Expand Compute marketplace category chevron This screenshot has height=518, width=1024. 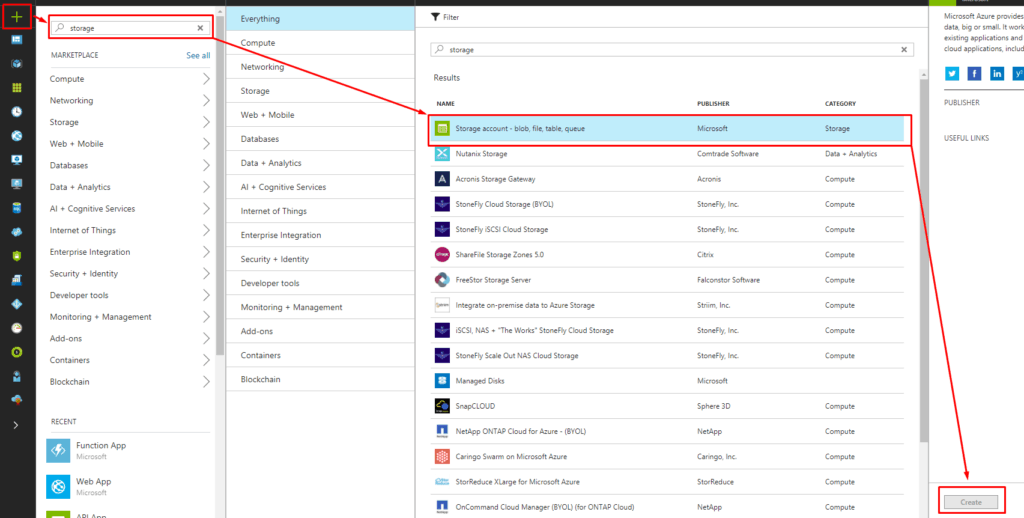click(206, 79)
